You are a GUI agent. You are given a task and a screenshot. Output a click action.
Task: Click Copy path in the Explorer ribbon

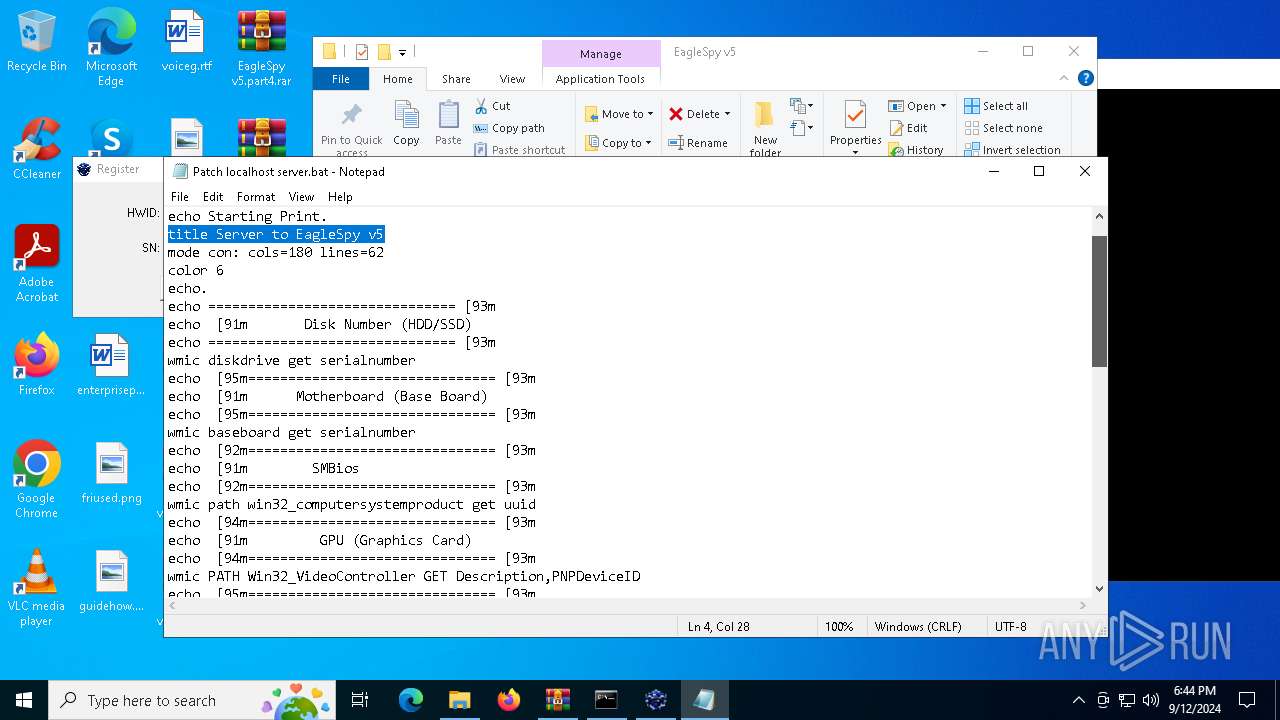click(x=509, y=128)
